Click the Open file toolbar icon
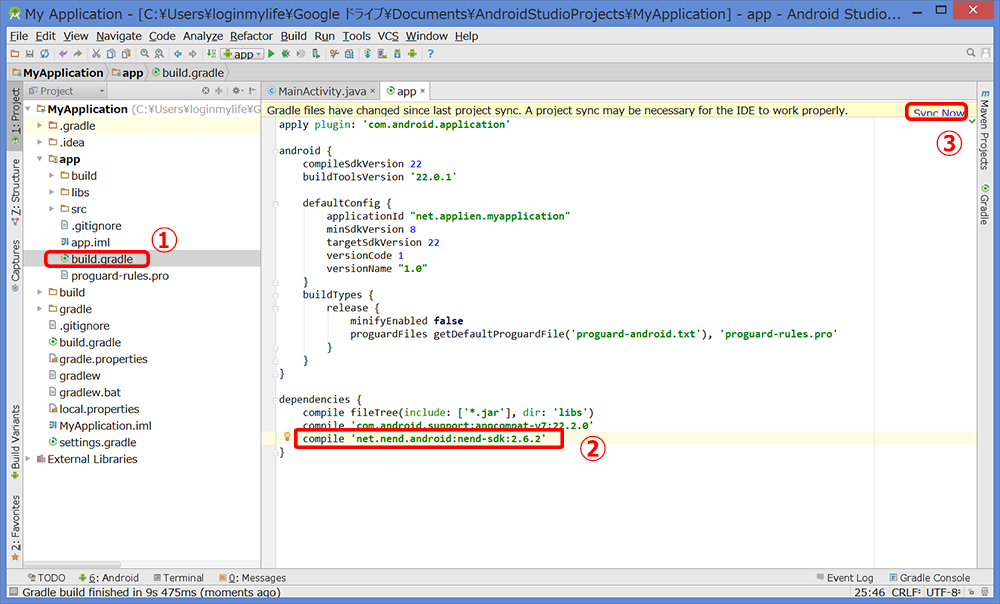Screen dimensions: 1000x604 point(15,54)
